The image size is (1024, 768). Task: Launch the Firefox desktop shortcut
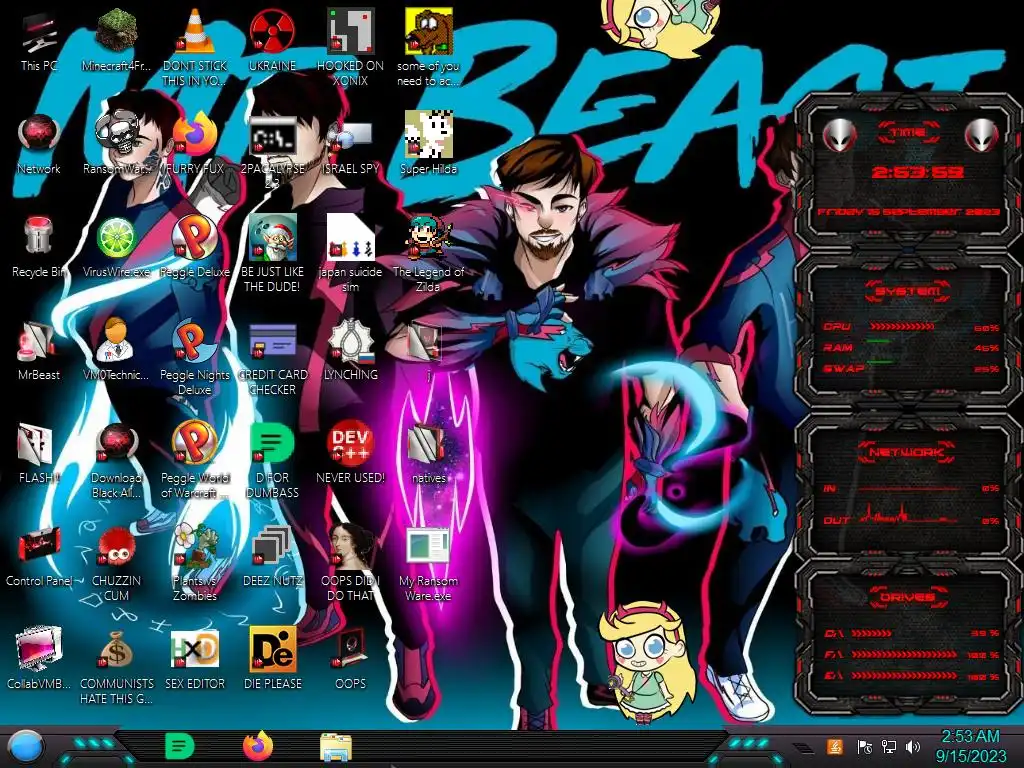pyautogui.click(x=195, y=135)
